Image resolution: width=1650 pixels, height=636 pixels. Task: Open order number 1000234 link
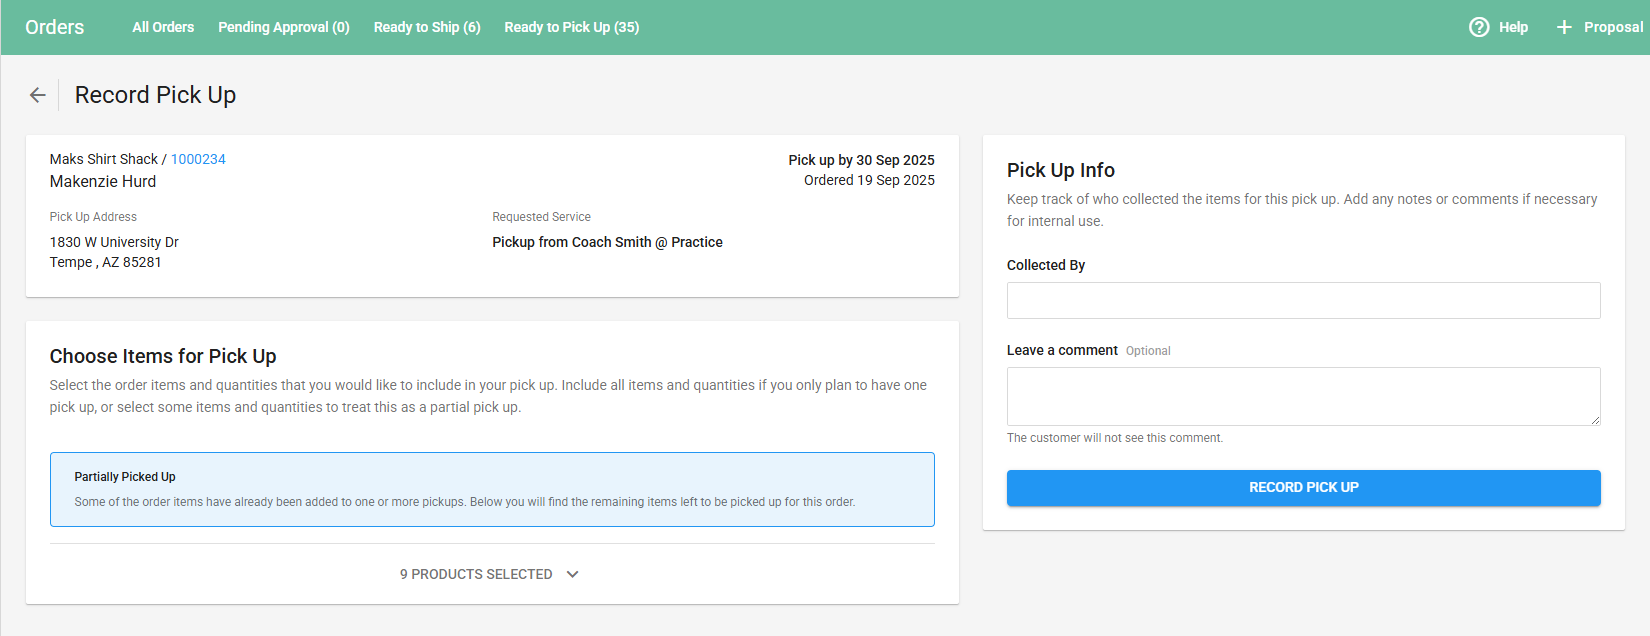(198, 159)
